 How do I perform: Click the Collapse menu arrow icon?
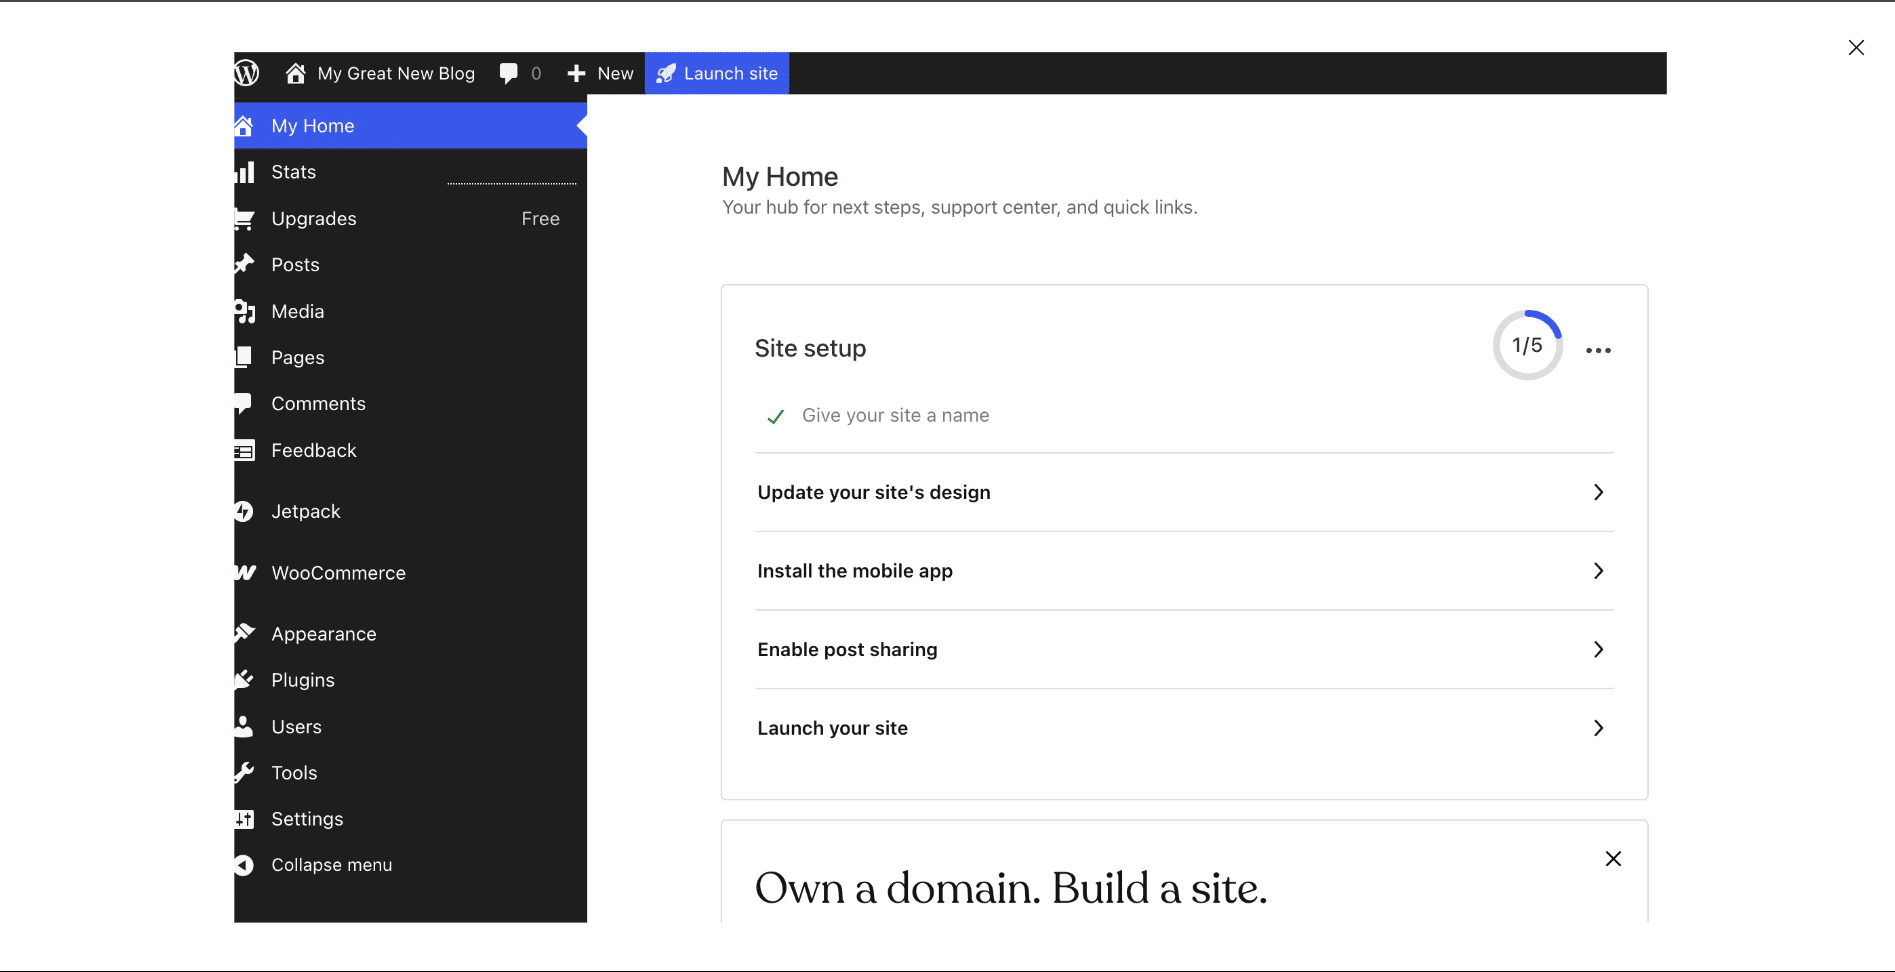(244, 865)
